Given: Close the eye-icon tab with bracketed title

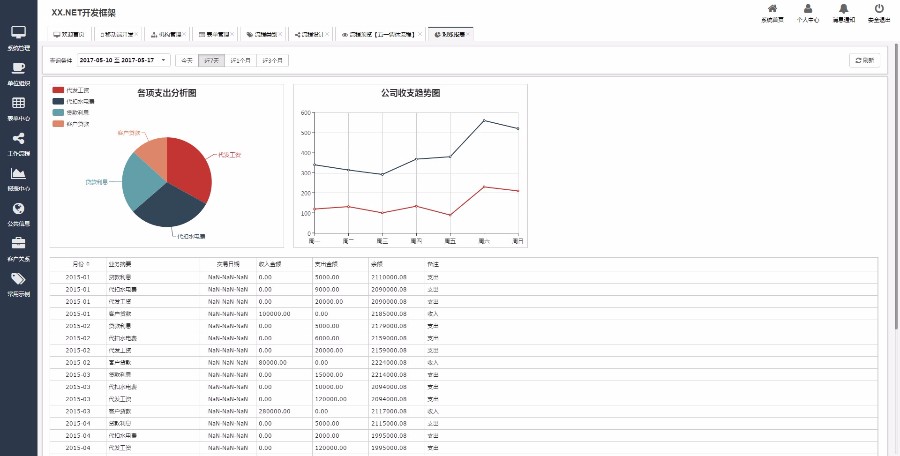Looking at the screenshot, I should click(x=420, y=34).
